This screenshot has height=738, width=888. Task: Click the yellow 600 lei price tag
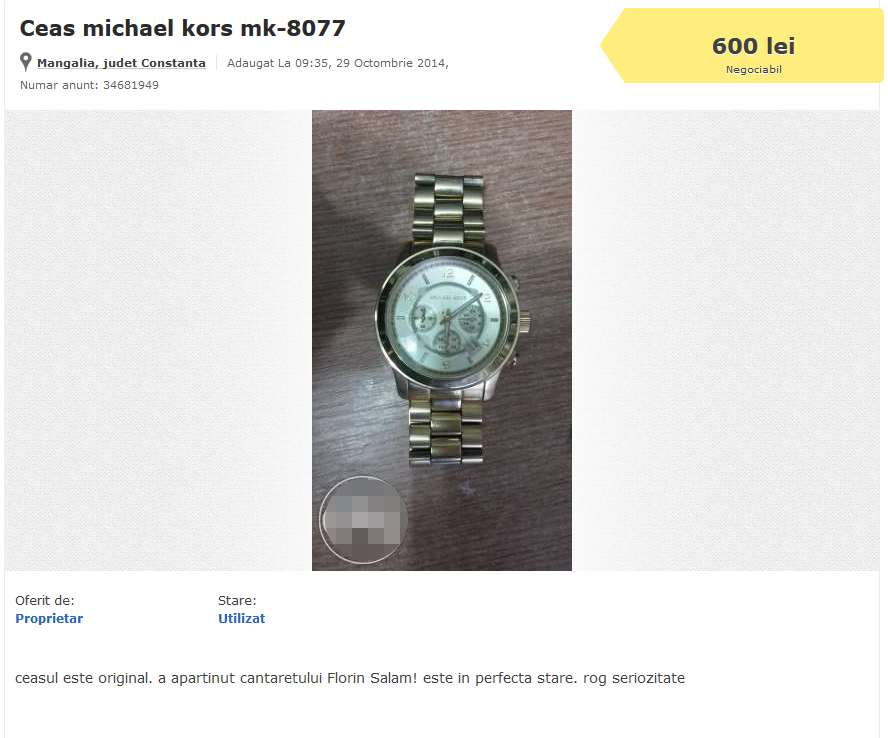pos(742,46)
